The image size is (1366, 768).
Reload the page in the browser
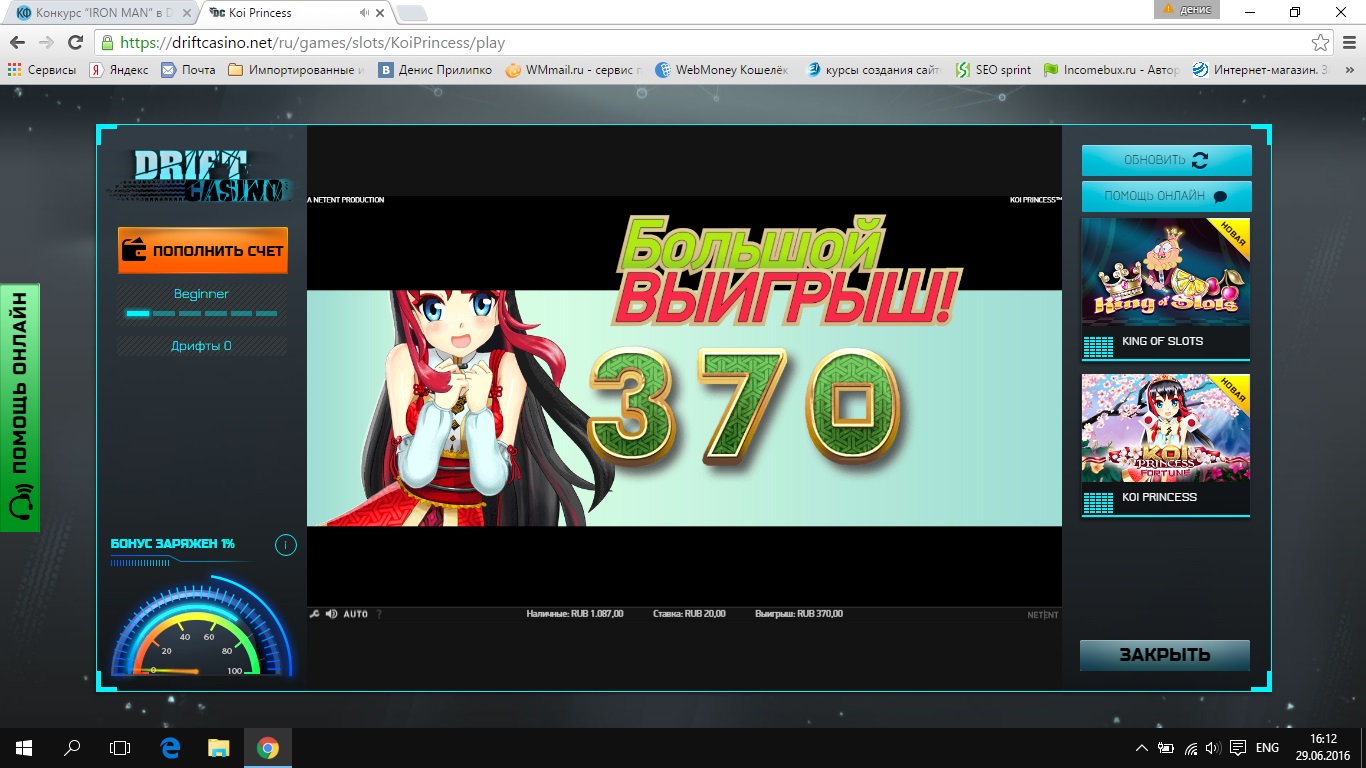75,43
